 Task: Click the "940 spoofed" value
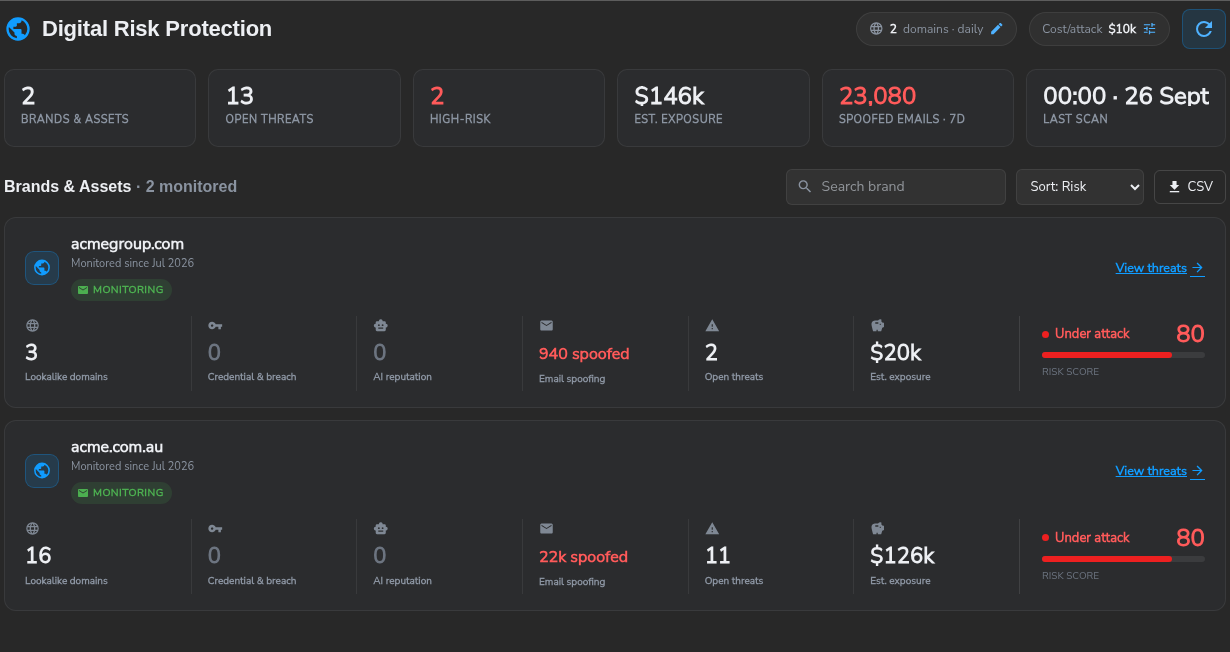point(584,354)
